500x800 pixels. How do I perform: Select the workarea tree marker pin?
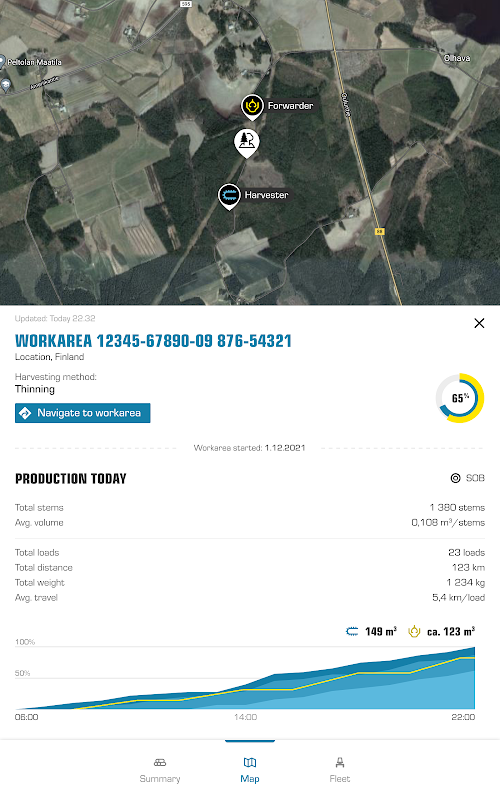[247, 142]
